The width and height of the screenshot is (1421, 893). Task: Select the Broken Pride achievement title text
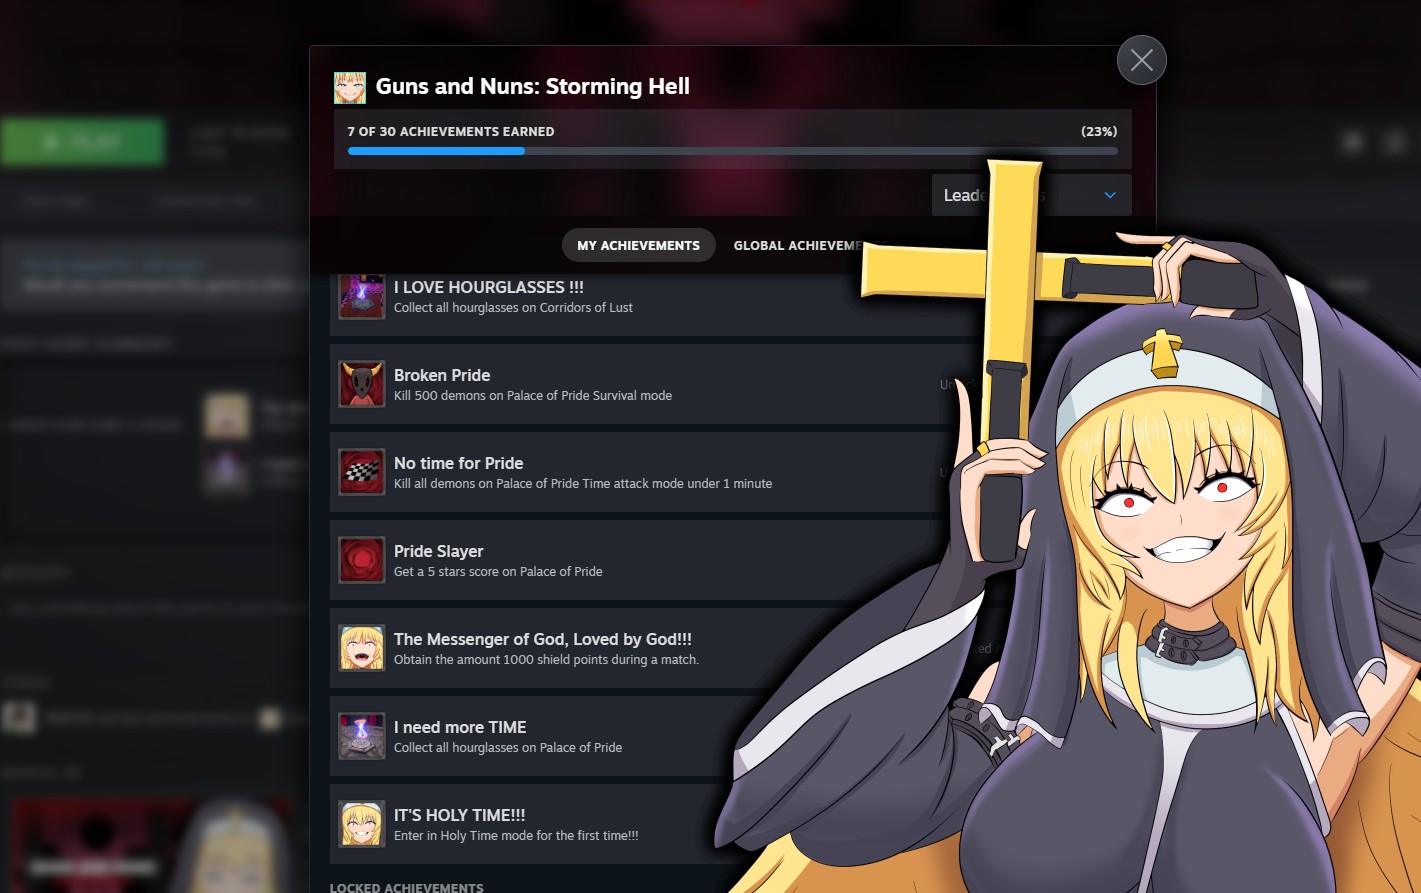point(442,376)
